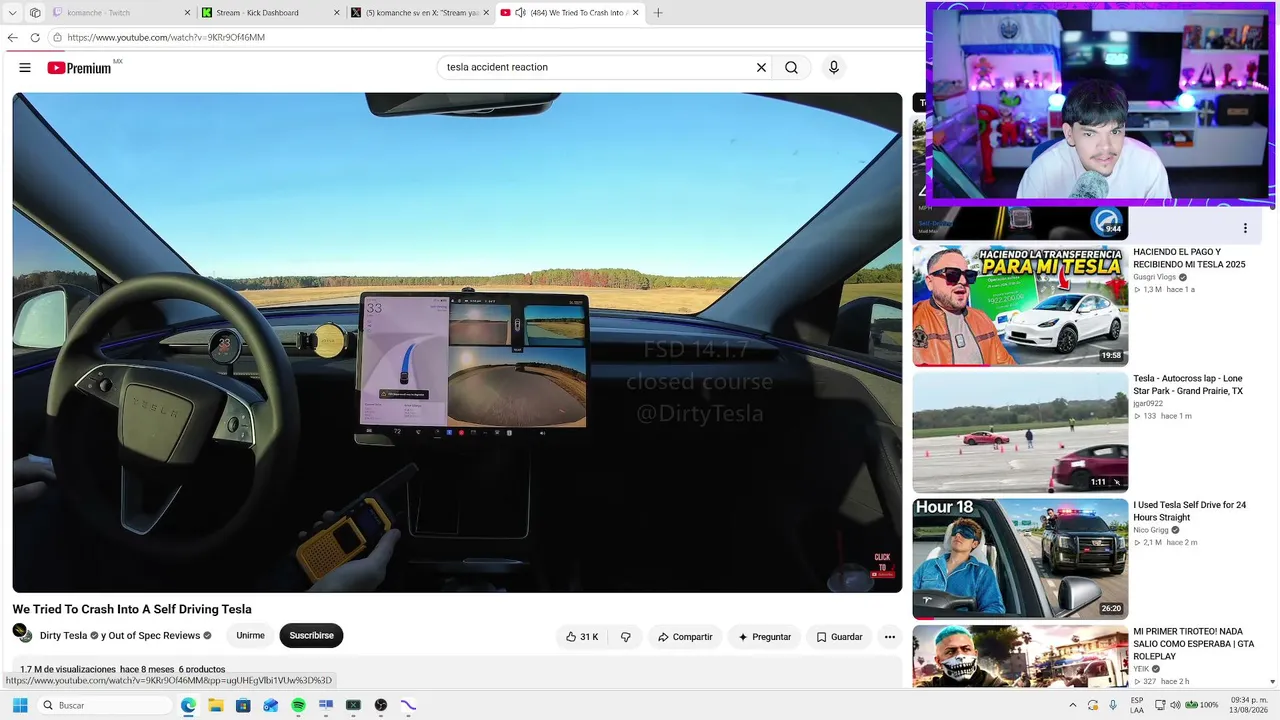
Task: Dislike the video
Action: coord(626,636)
